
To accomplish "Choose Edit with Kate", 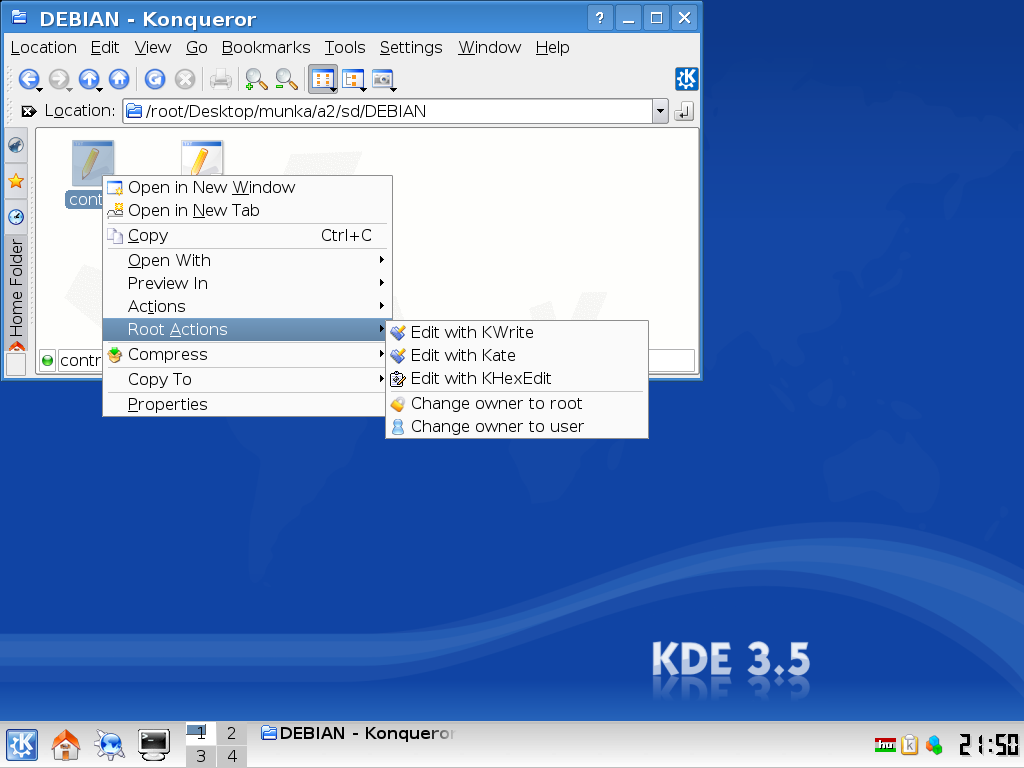I will point(517,355).
